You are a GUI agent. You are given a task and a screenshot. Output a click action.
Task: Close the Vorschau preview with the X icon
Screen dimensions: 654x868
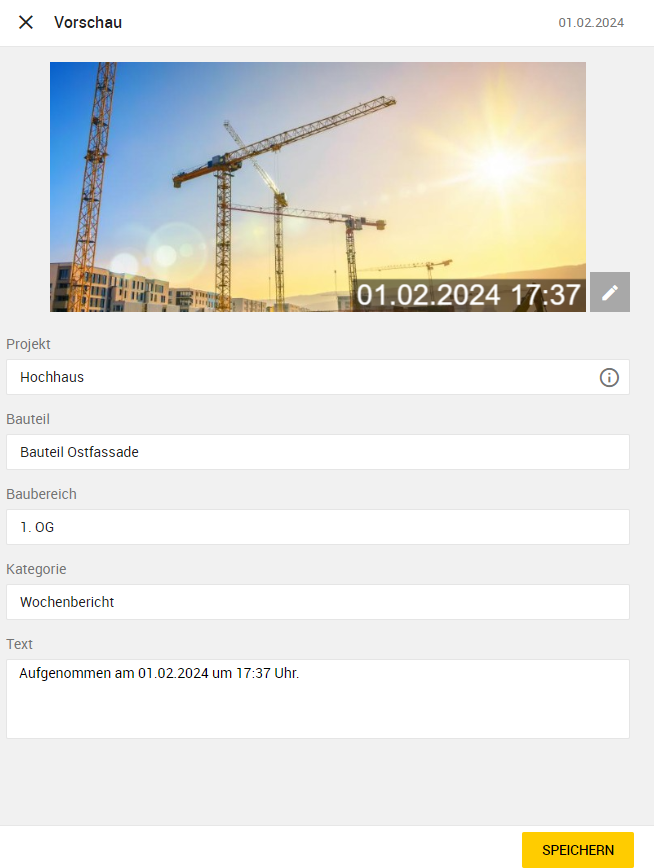(25, 23)
